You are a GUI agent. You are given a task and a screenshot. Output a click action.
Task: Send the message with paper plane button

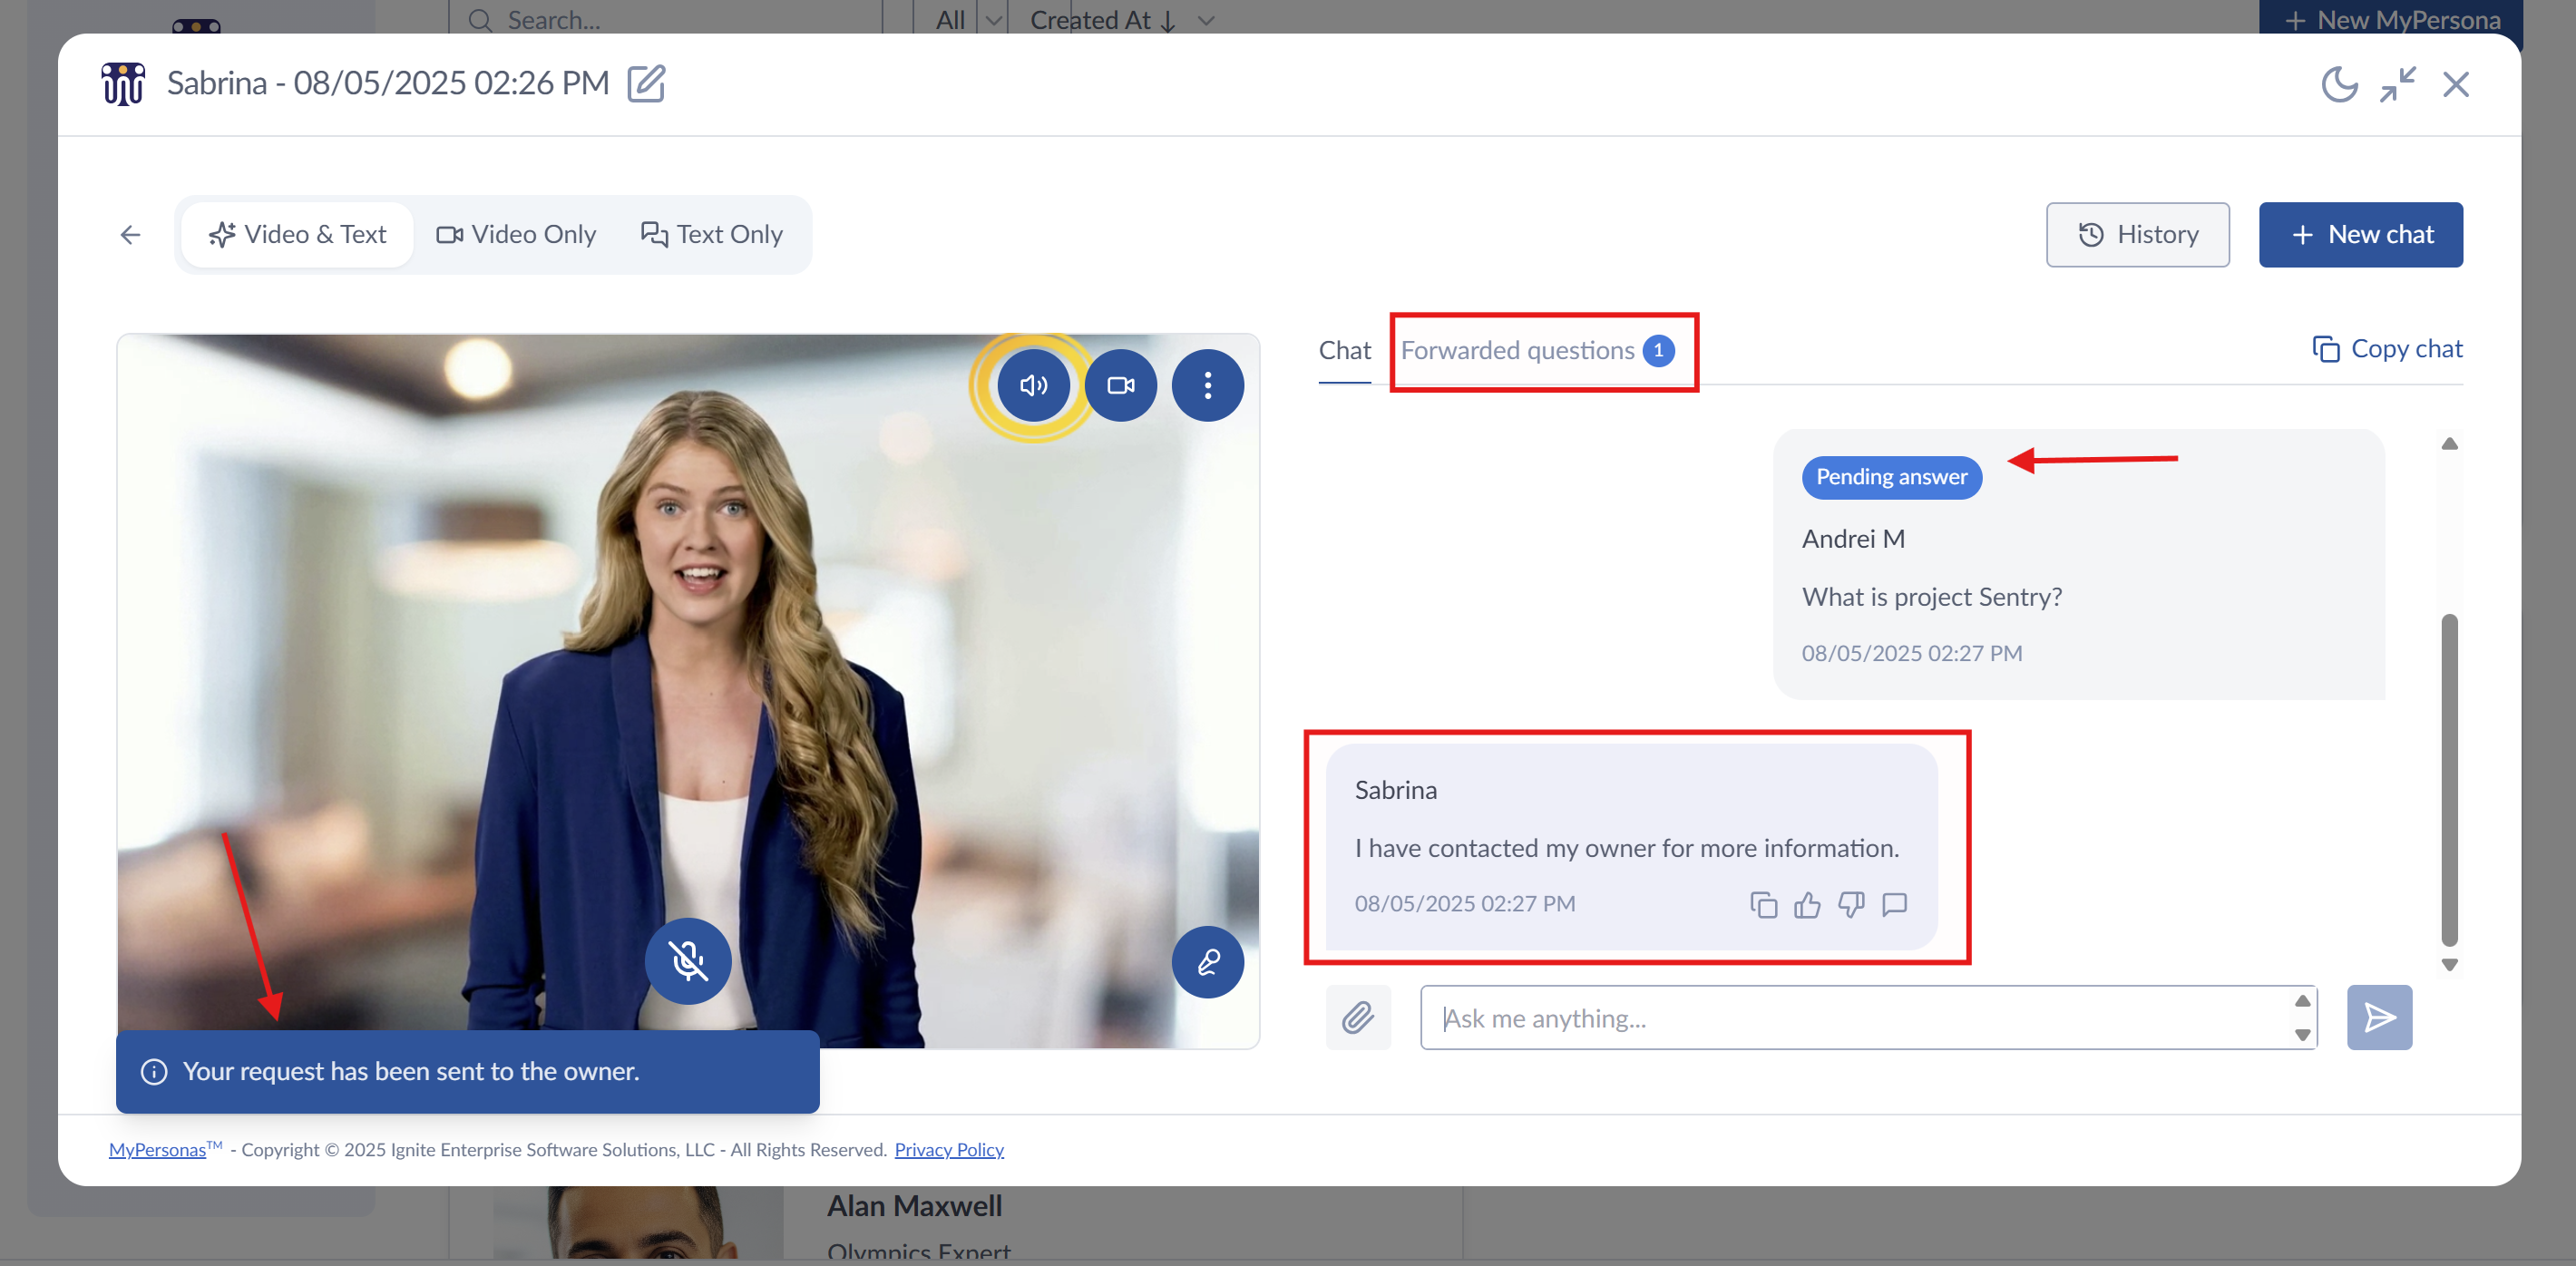pos(2380,1018)
